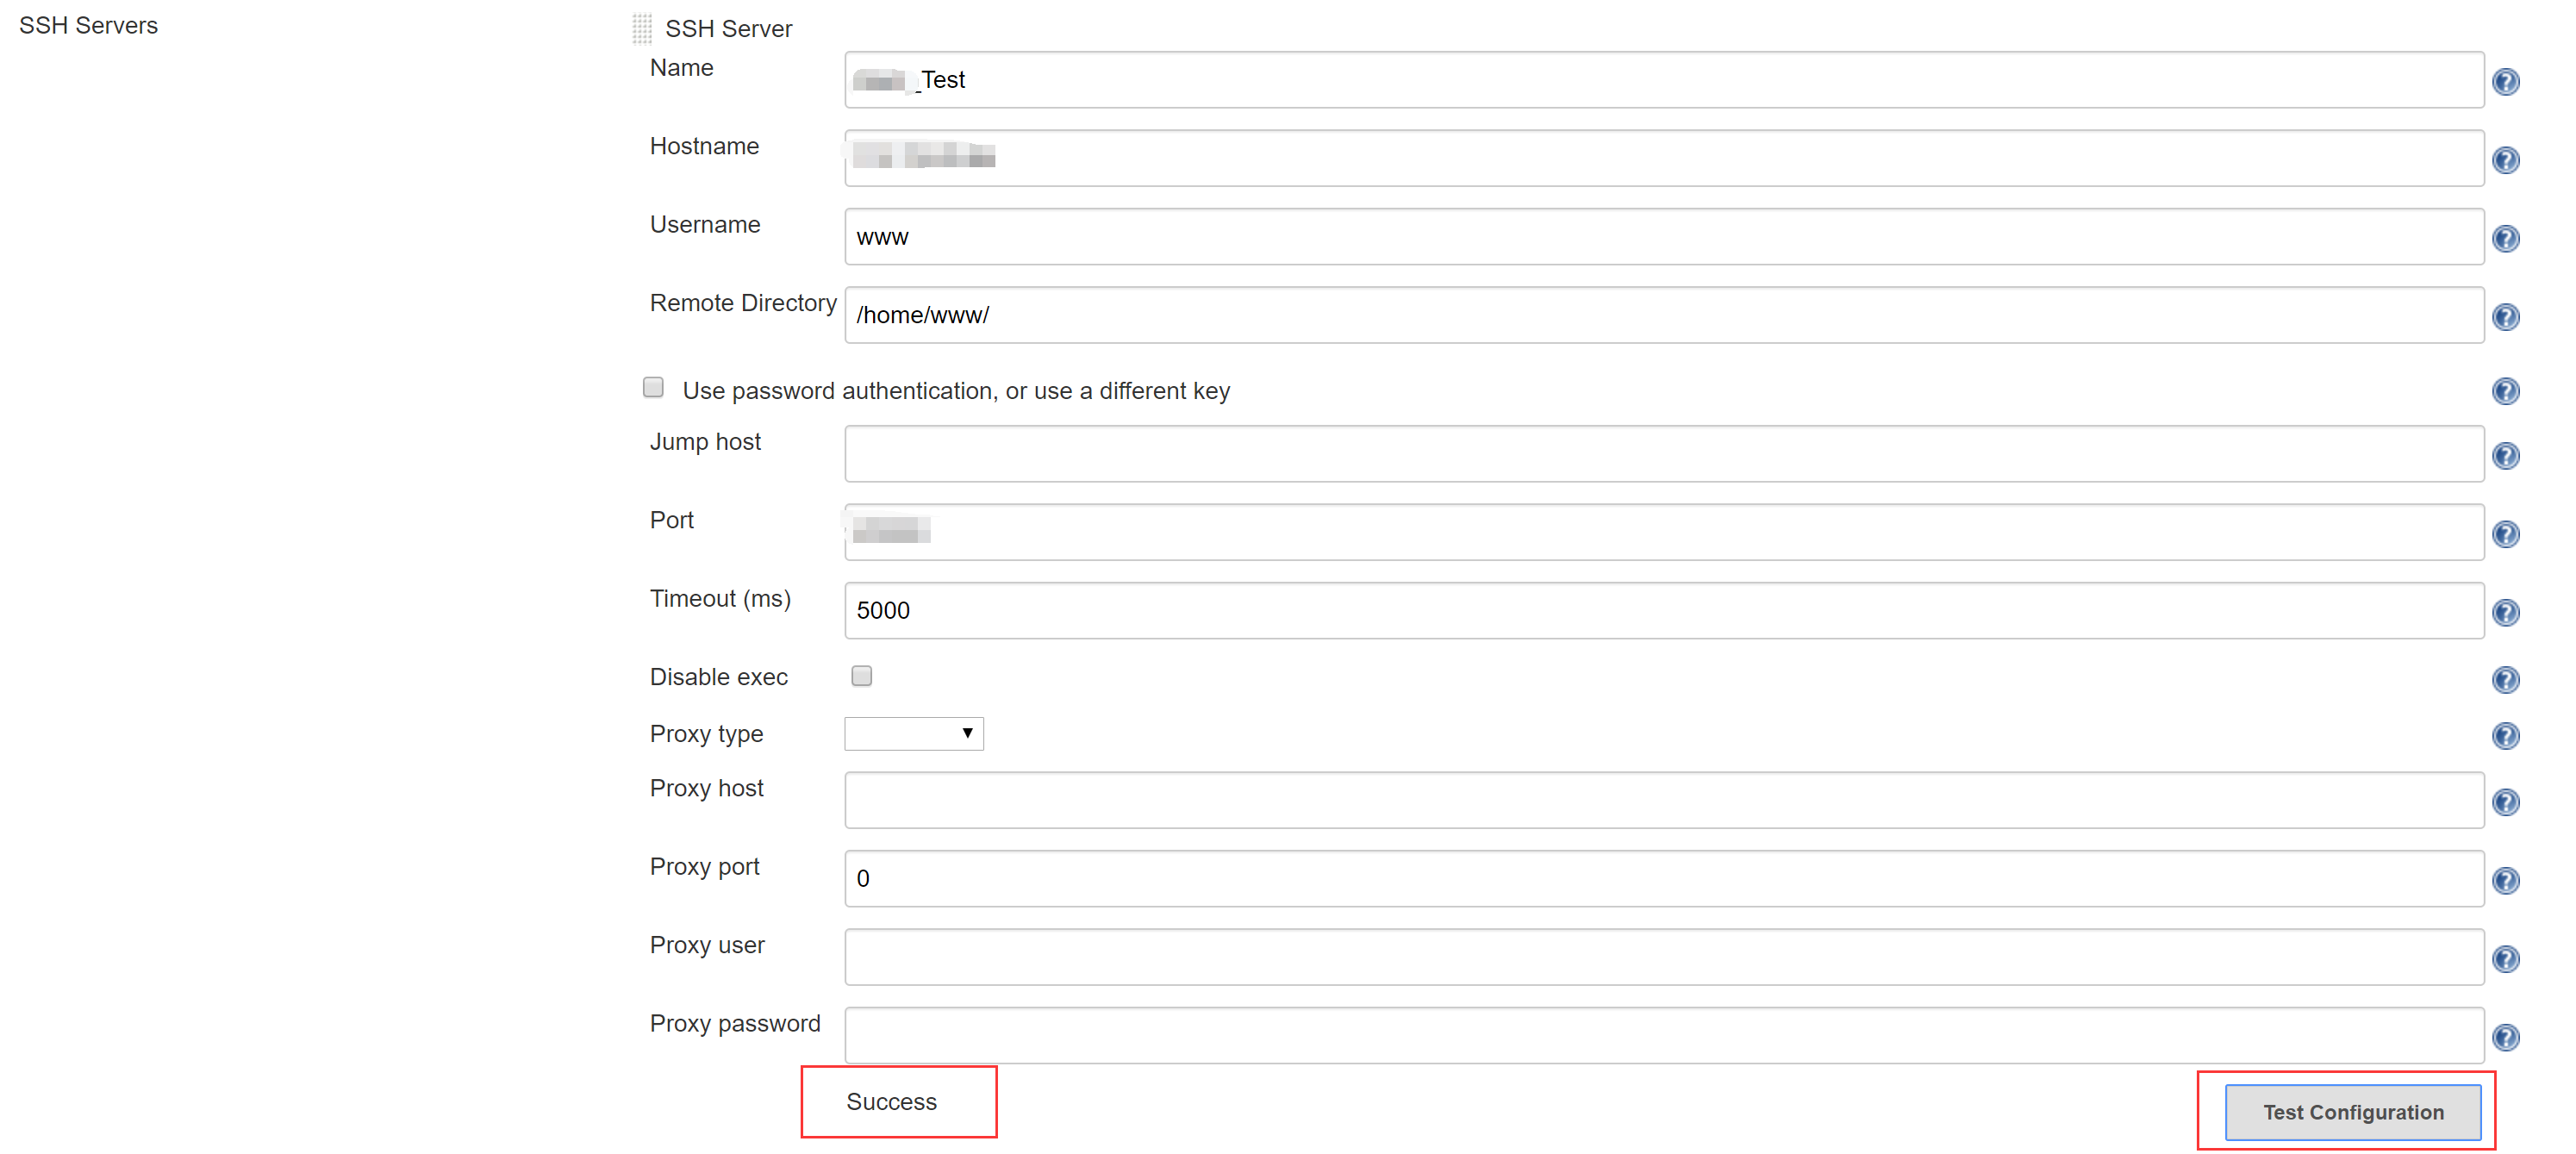
Task: Toggle the Disable exec checkbox
Action: (861, 676)
